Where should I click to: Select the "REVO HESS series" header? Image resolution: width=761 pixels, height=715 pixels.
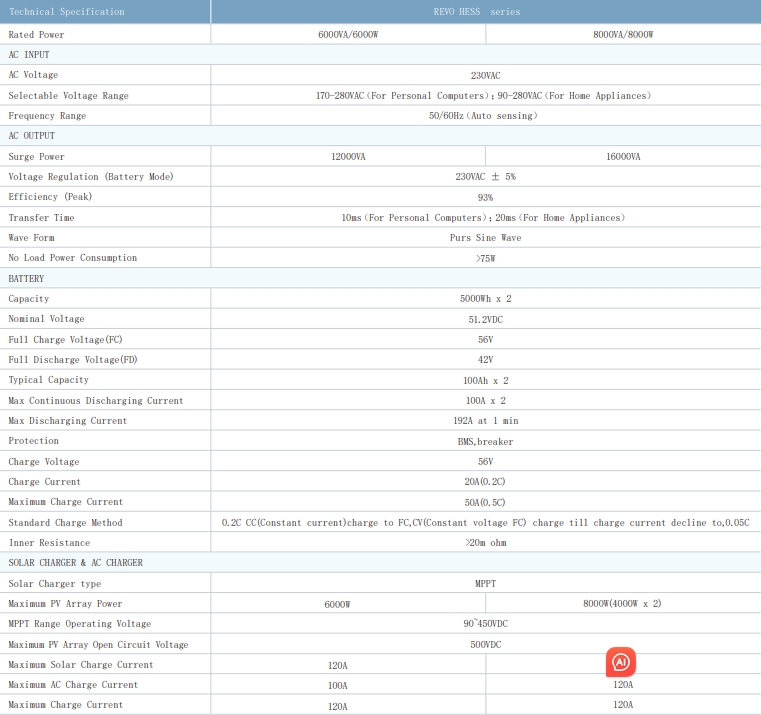pyautogui.click(x=485, y=12)
